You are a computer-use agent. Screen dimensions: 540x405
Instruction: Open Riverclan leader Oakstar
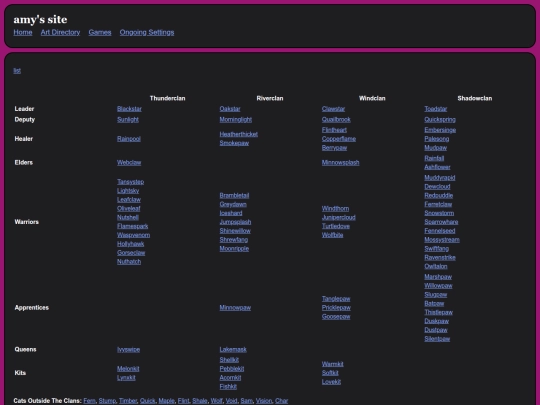230,109
